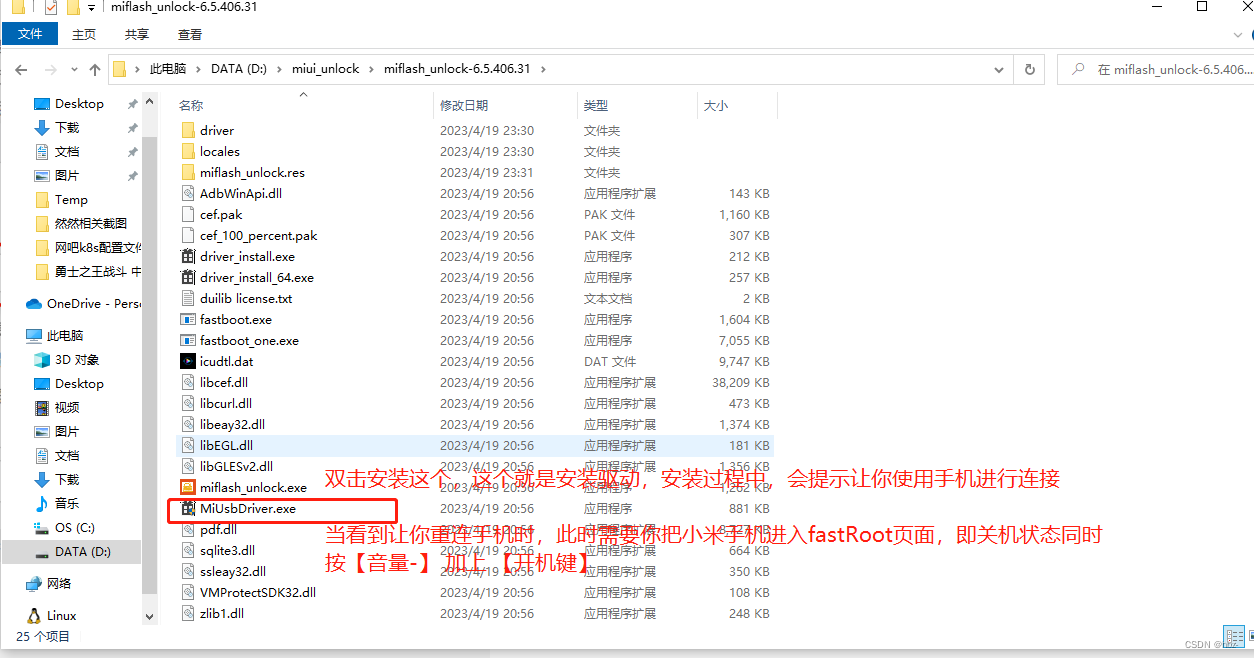The image size is (1254, 658).
Task: Select fastboot.exe application
Action: [x=236, y=319]
